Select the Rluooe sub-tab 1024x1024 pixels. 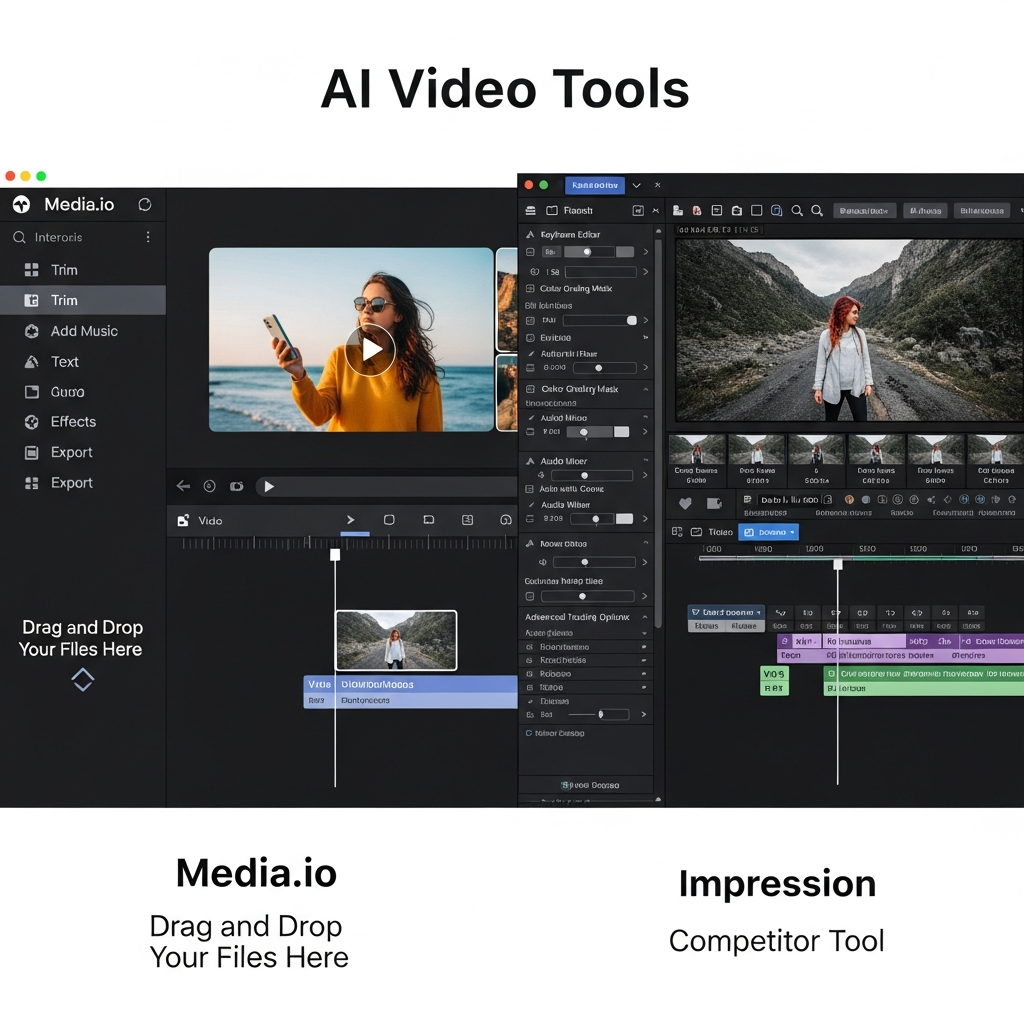point(744,626)
